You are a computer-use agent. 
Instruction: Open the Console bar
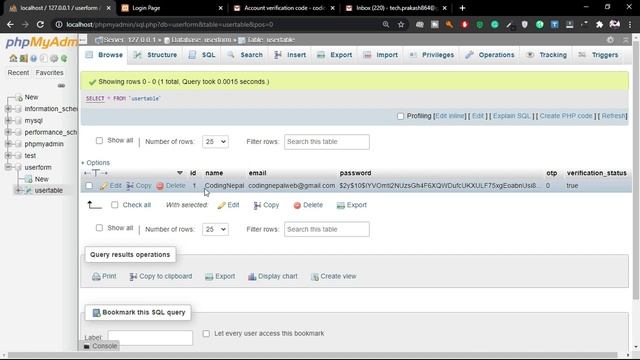point(100,346)
